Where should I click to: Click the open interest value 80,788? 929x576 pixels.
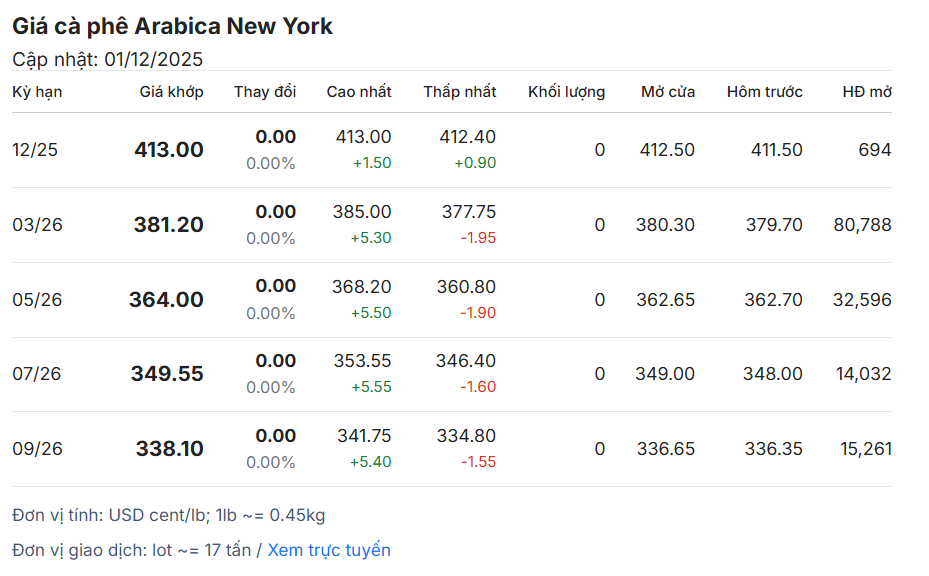click(x=862, y=225)
